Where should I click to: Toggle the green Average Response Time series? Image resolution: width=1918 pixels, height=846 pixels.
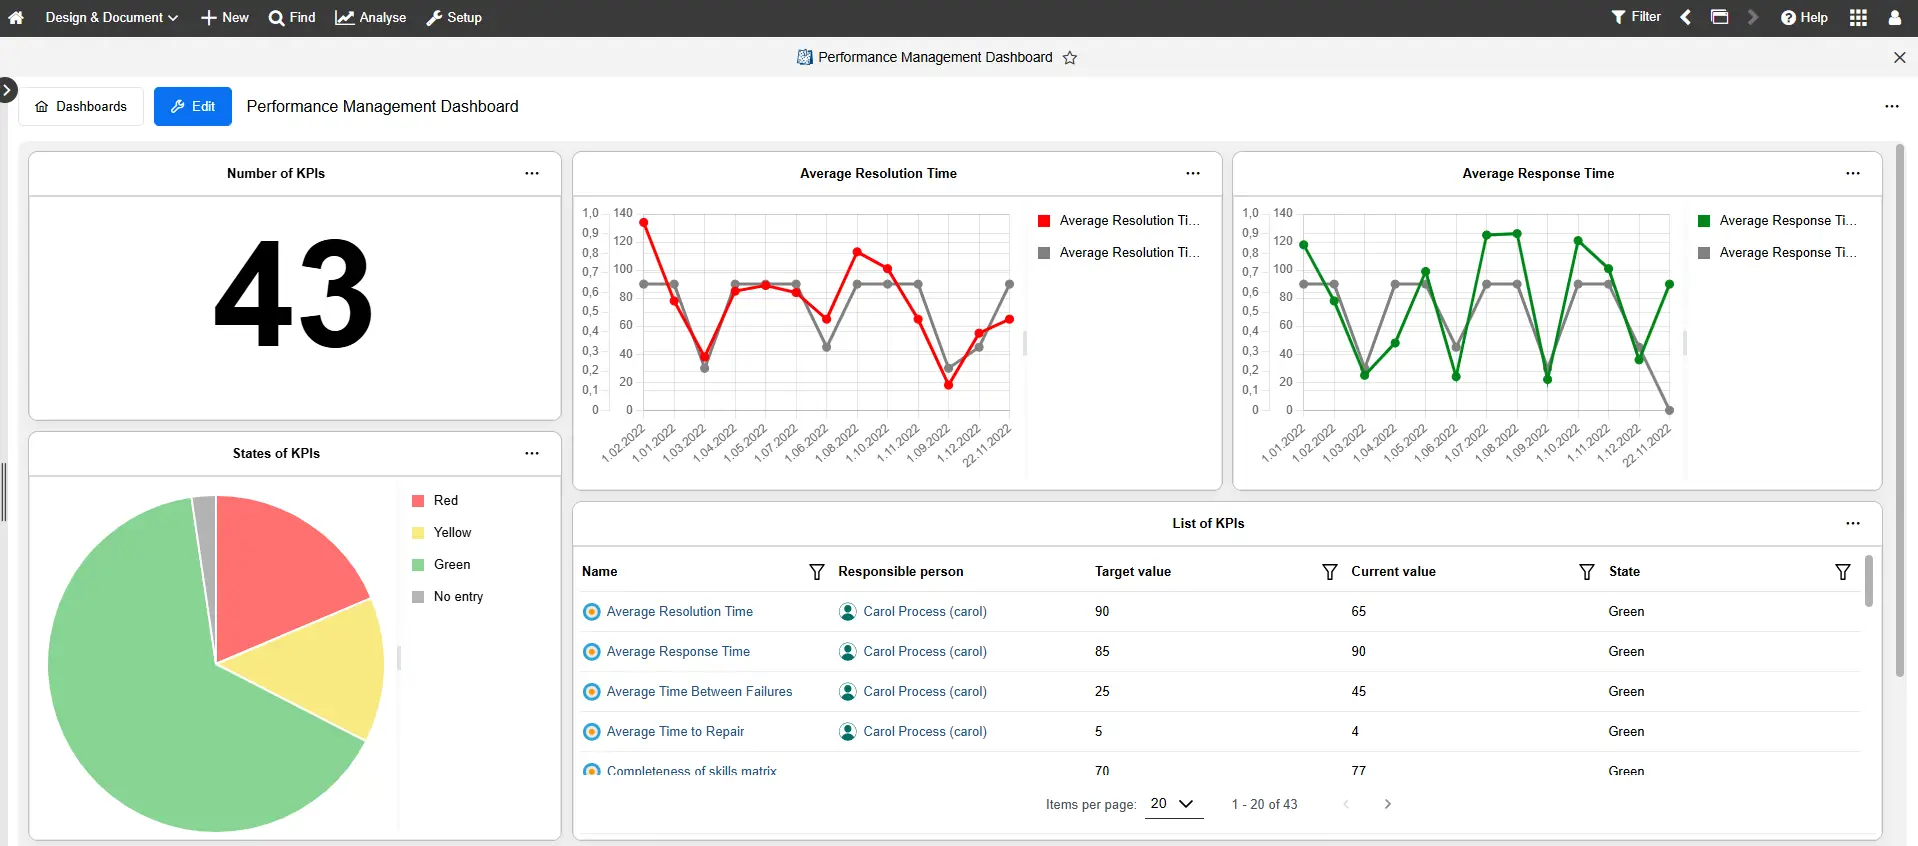(x=1776, y=221)
